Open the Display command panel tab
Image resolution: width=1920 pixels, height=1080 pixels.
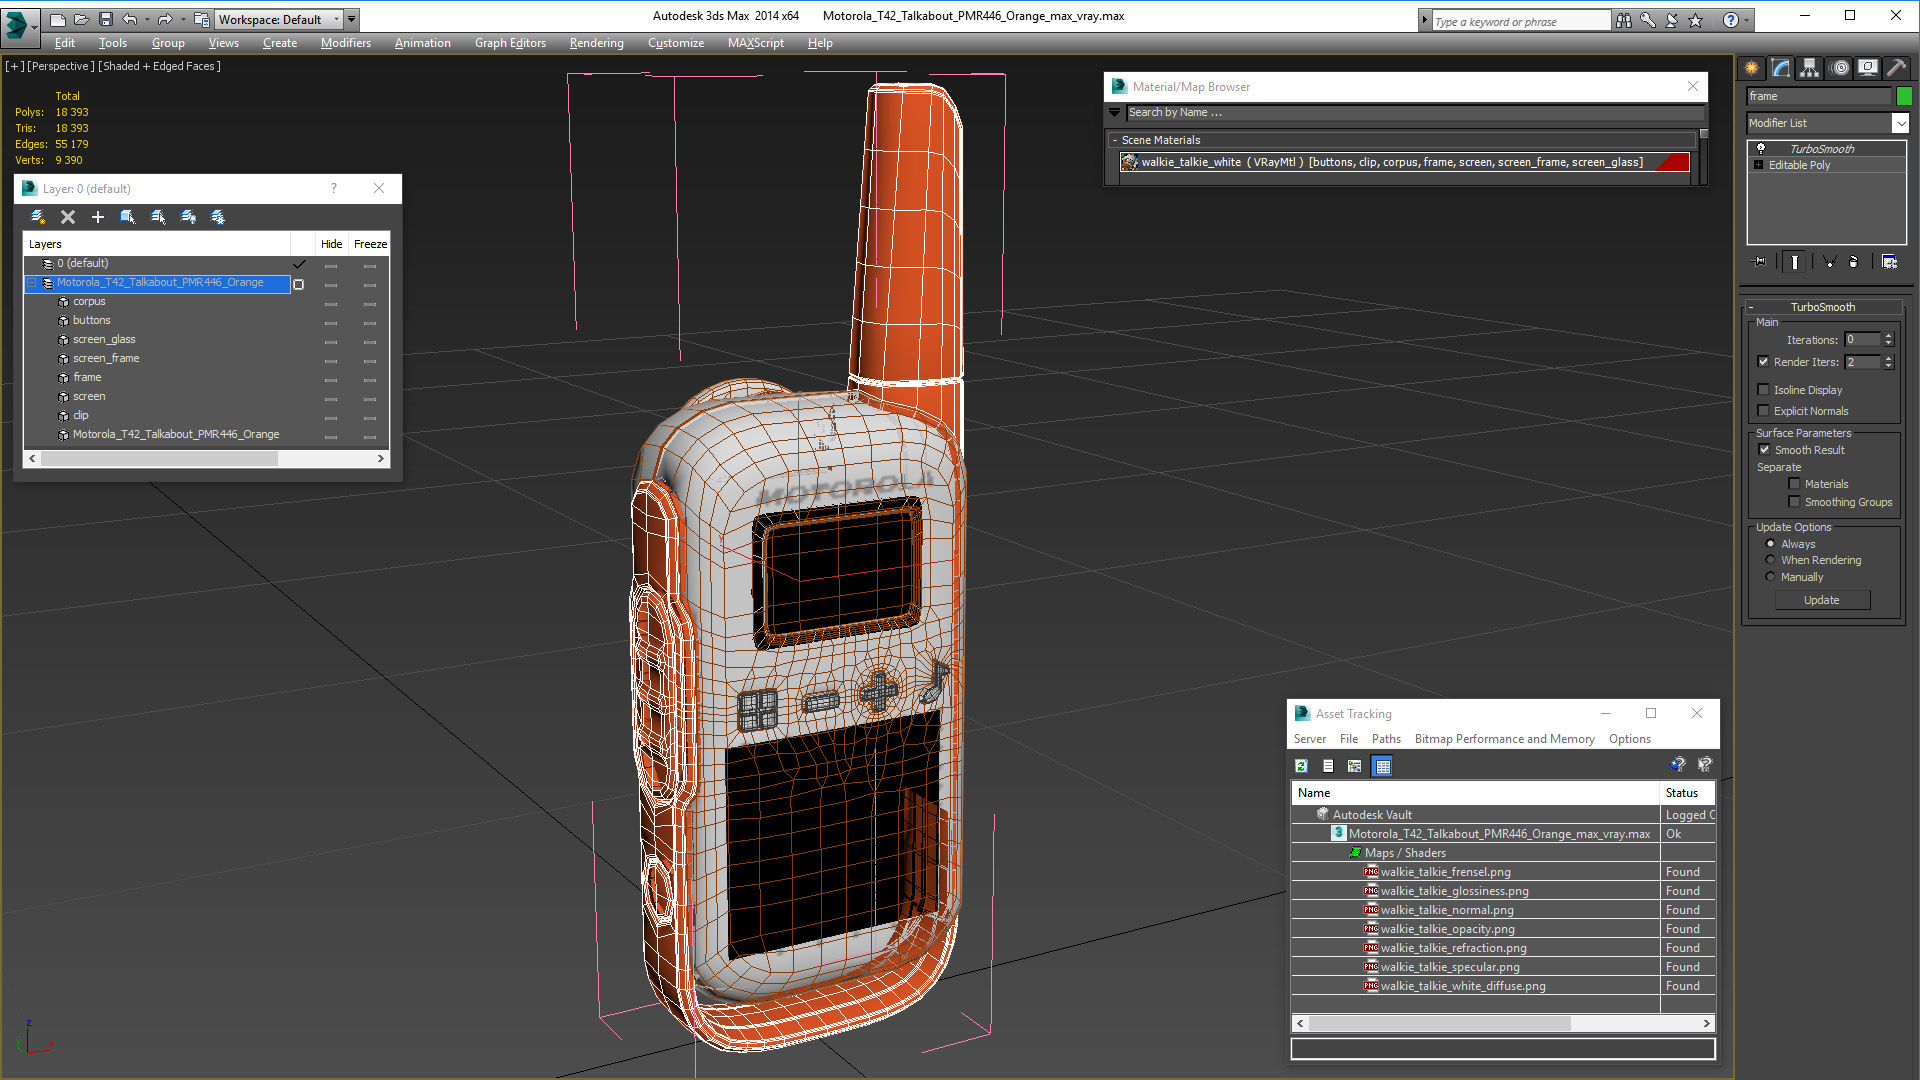(1868, 68)
